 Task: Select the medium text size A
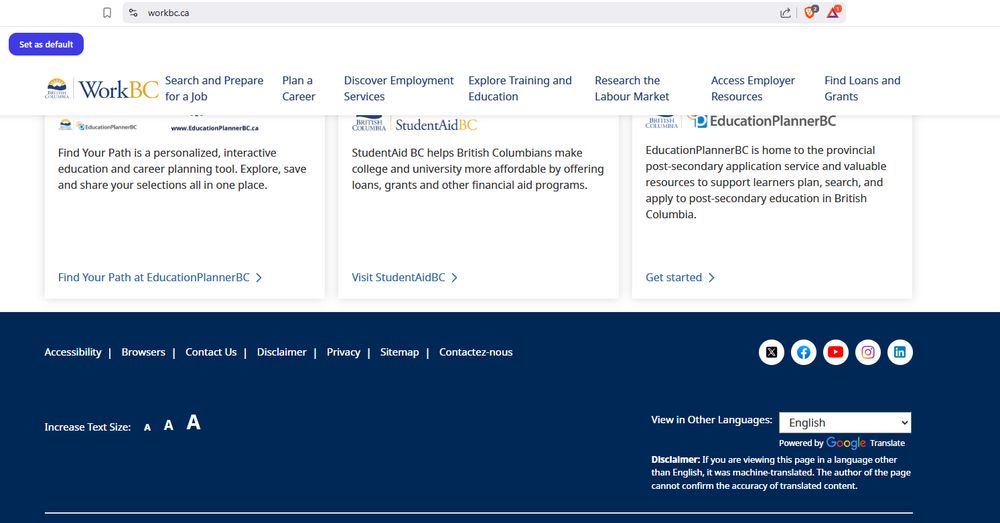(x=168, y=425)
